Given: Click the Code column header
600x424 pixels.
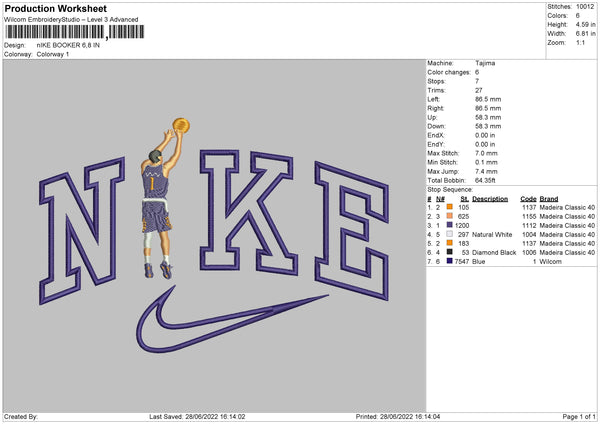Looking at the screenshot, I should [x=528, y=199].
